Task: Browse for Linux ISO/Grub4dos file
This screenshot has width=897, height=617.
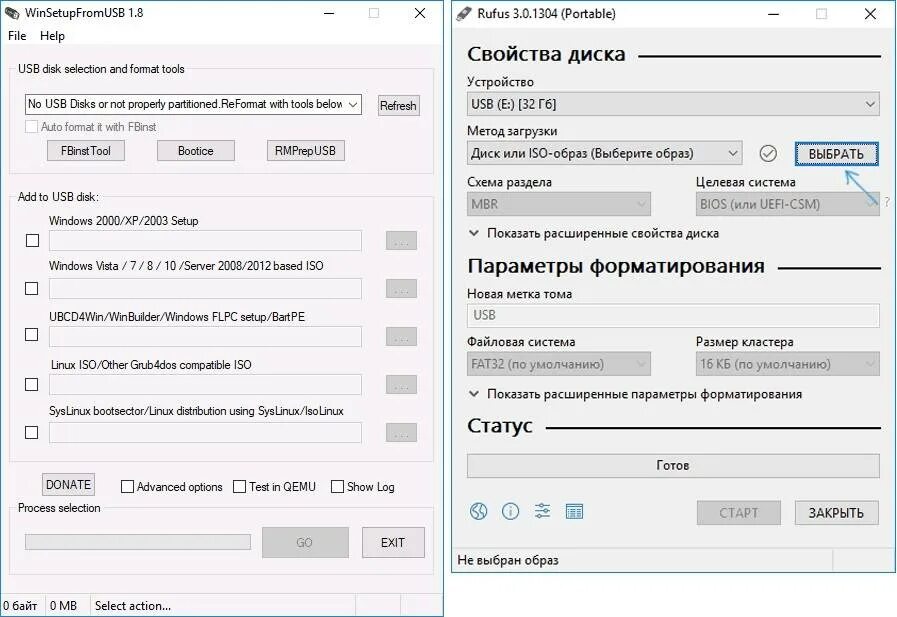Action: point(401,385)
